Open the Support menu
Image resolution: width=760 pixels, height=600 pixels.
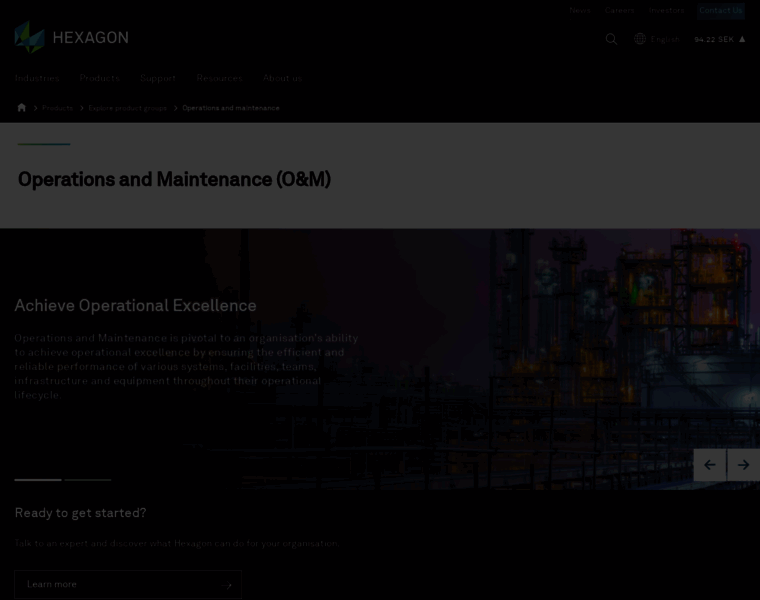point(158,78)
